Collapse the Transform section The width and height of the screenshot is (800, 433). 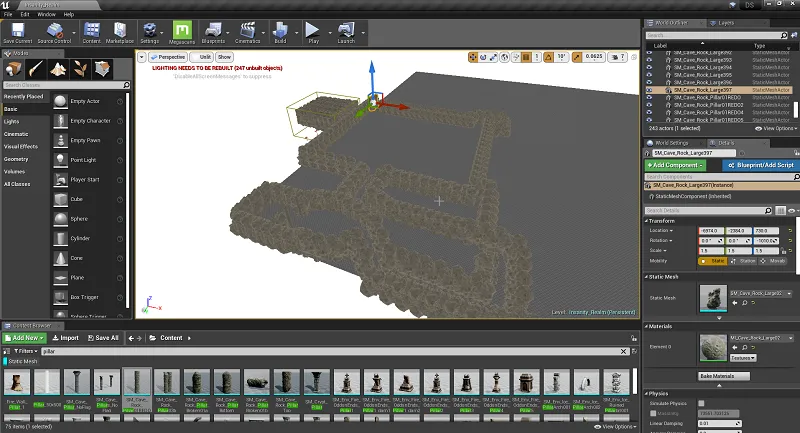[x=646, y=221]
